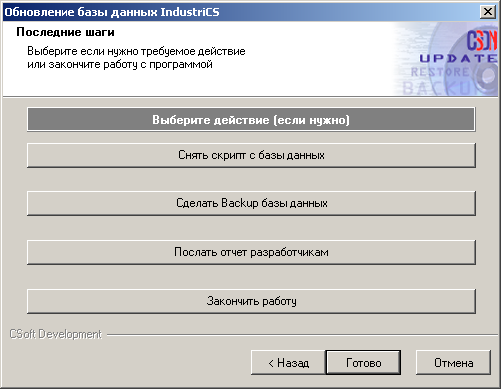Image resolution: width=501 pixels, height=389 pixels.
Task: Click the Последние шаги heading
Action: tap(65, 32)
